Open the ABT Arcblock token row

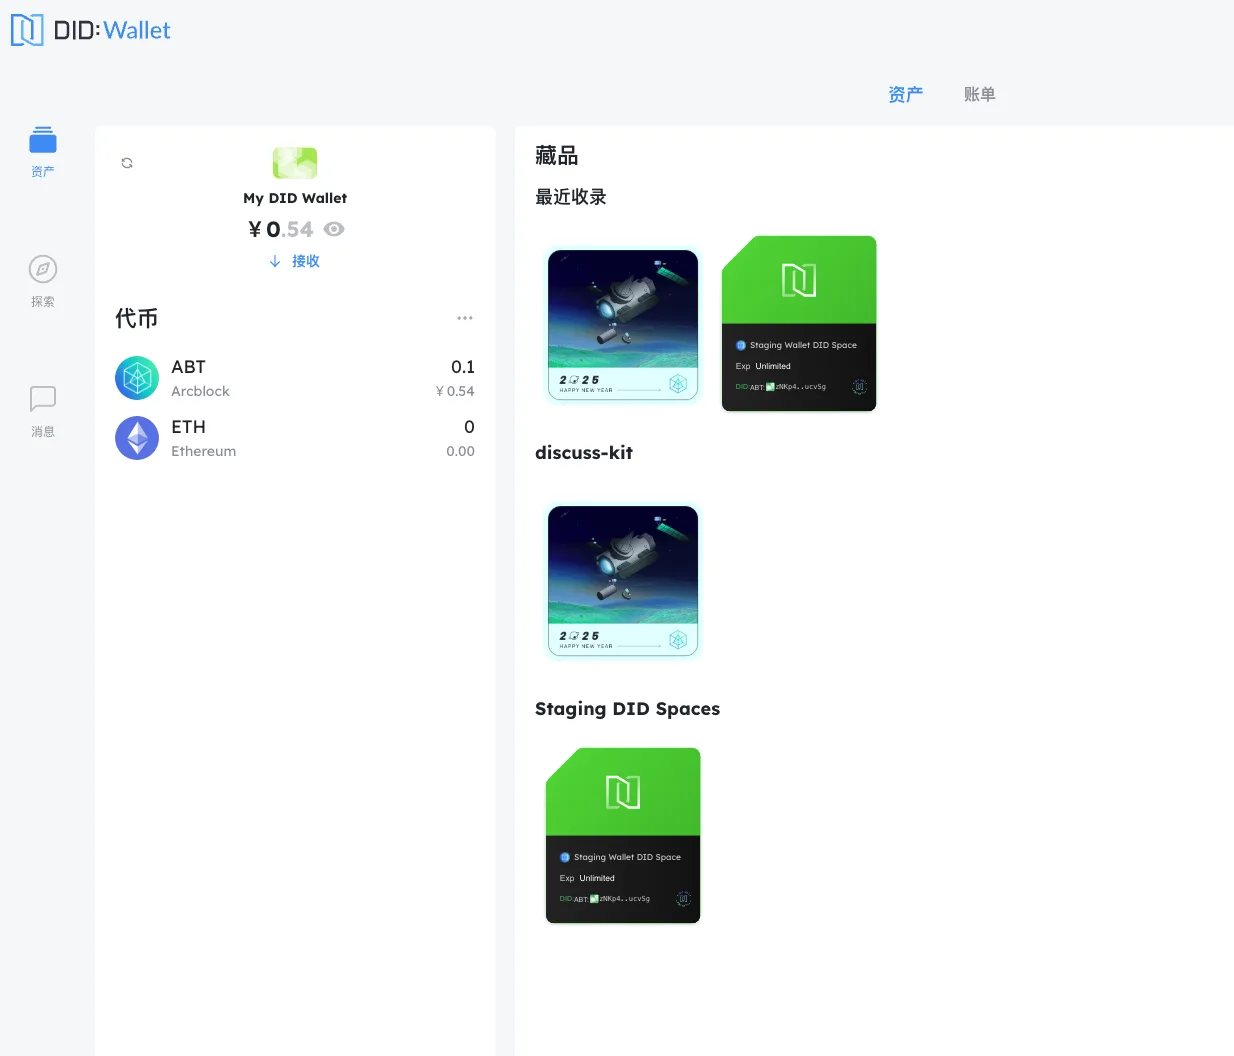pos(295,378)
